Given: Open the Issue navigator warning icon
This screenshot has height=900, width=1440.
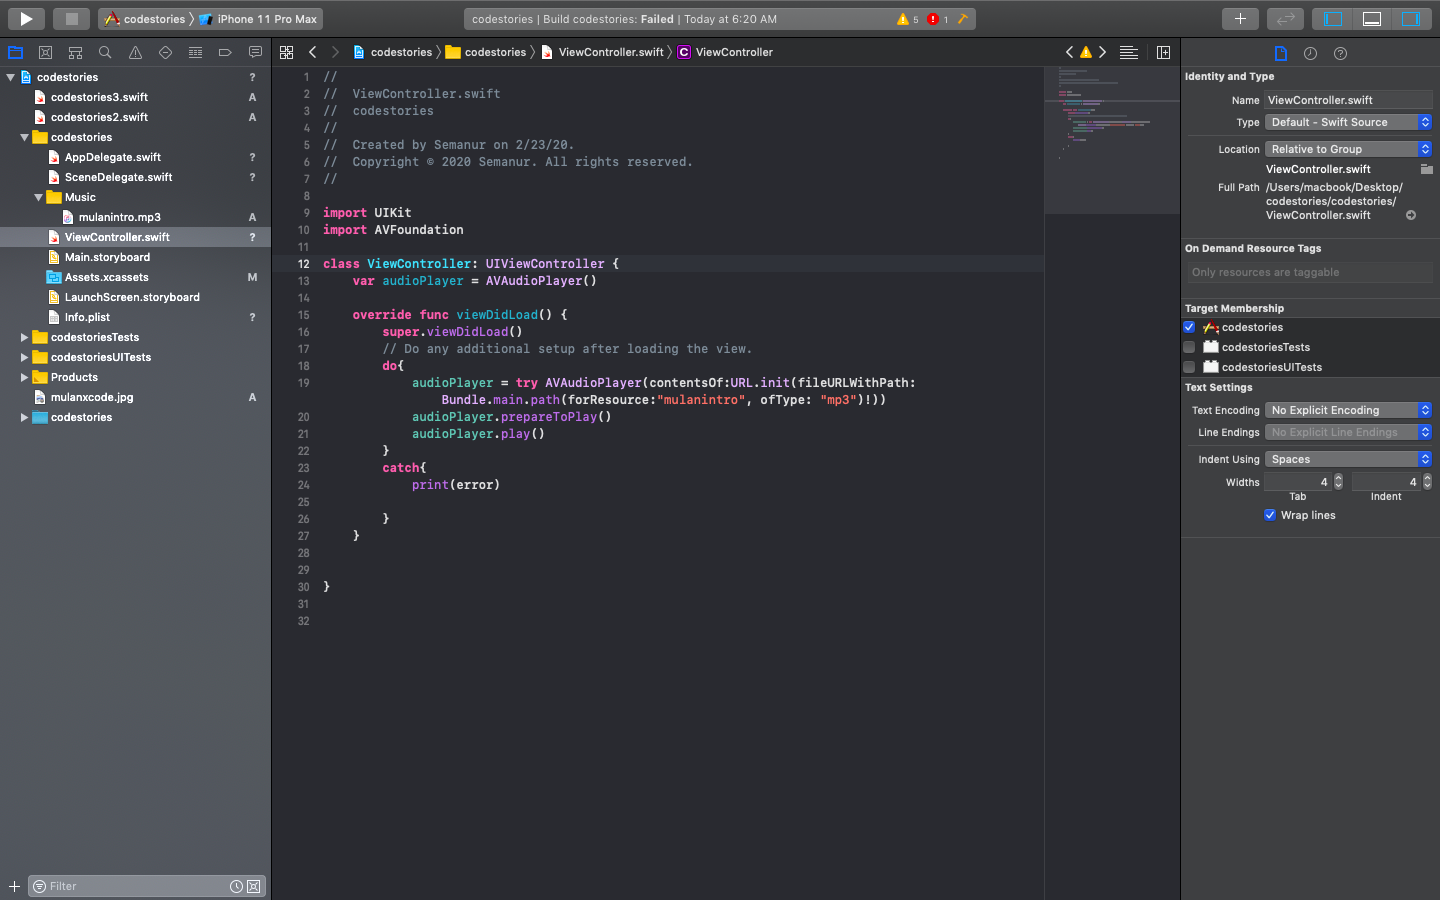Looking at the screenshot, I should (x=135, y=52).
